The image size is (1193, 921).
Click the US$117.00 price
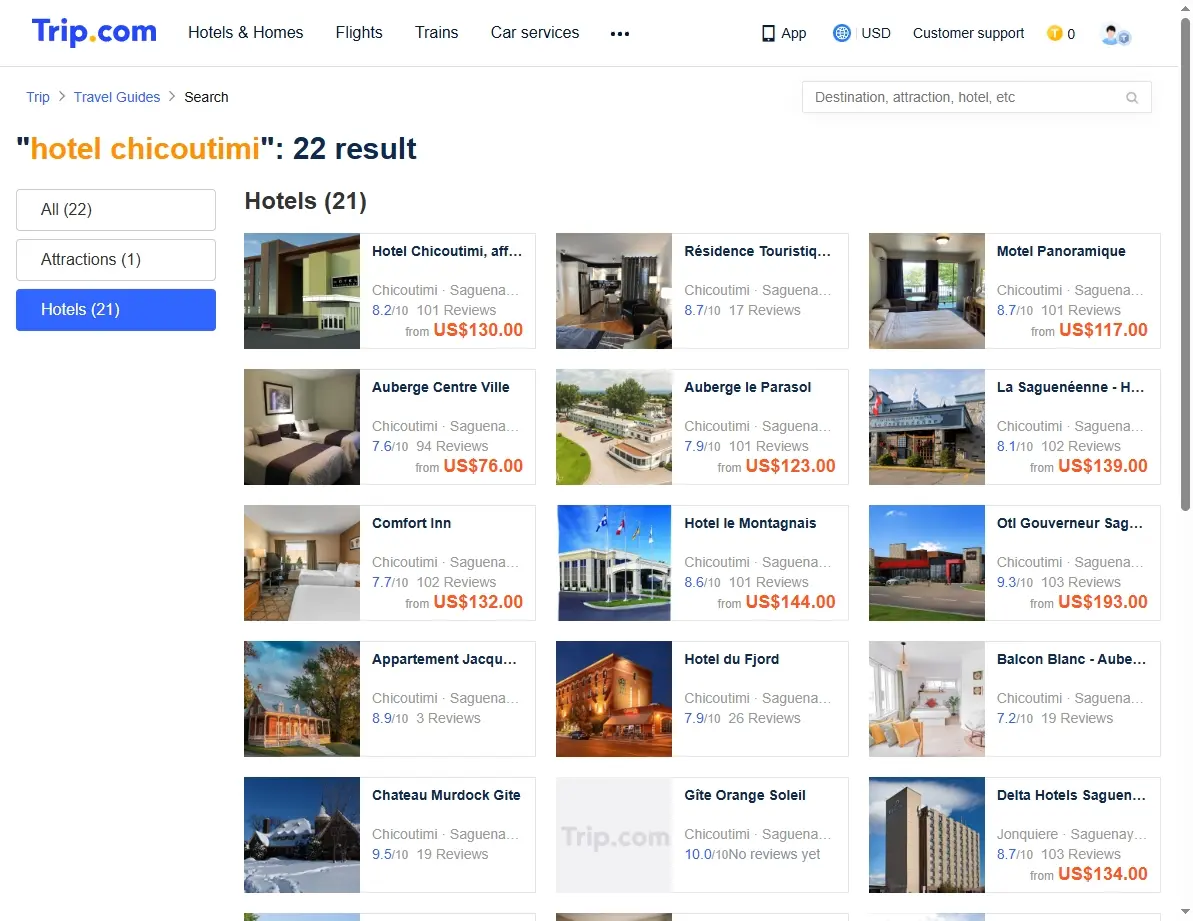[x=1103, y=330]
